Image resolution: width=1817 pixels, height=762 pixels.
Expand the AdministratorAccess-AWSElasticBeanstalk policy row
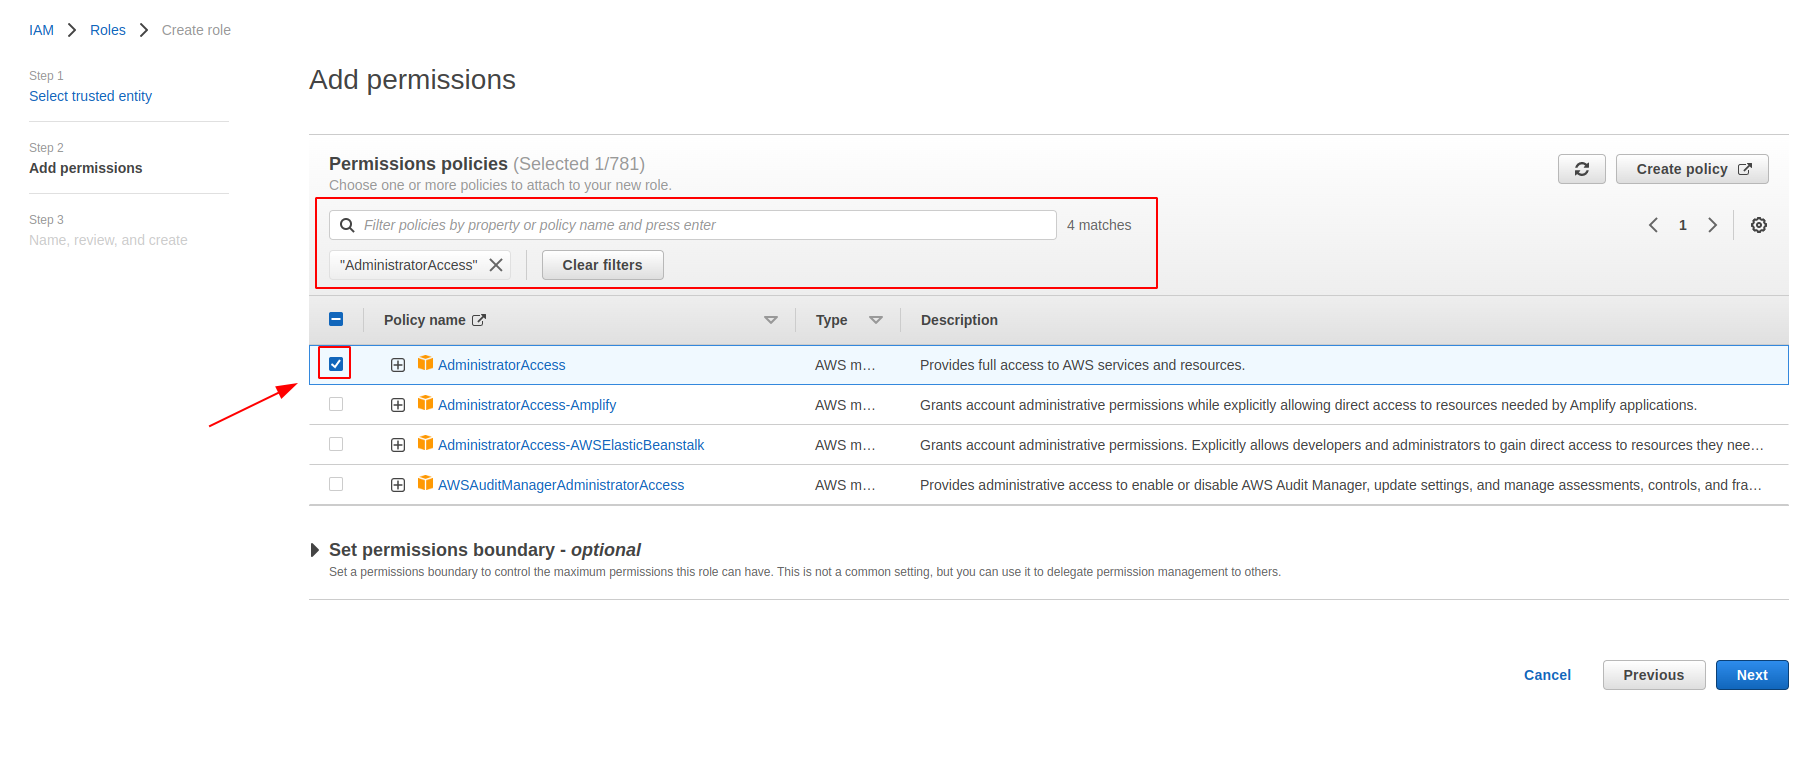[x=398, y=445]
